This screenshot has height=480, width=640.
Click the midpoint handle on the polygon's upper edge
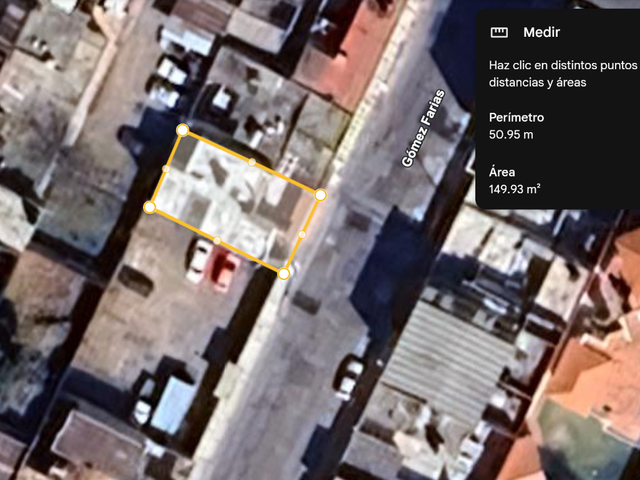252,162
